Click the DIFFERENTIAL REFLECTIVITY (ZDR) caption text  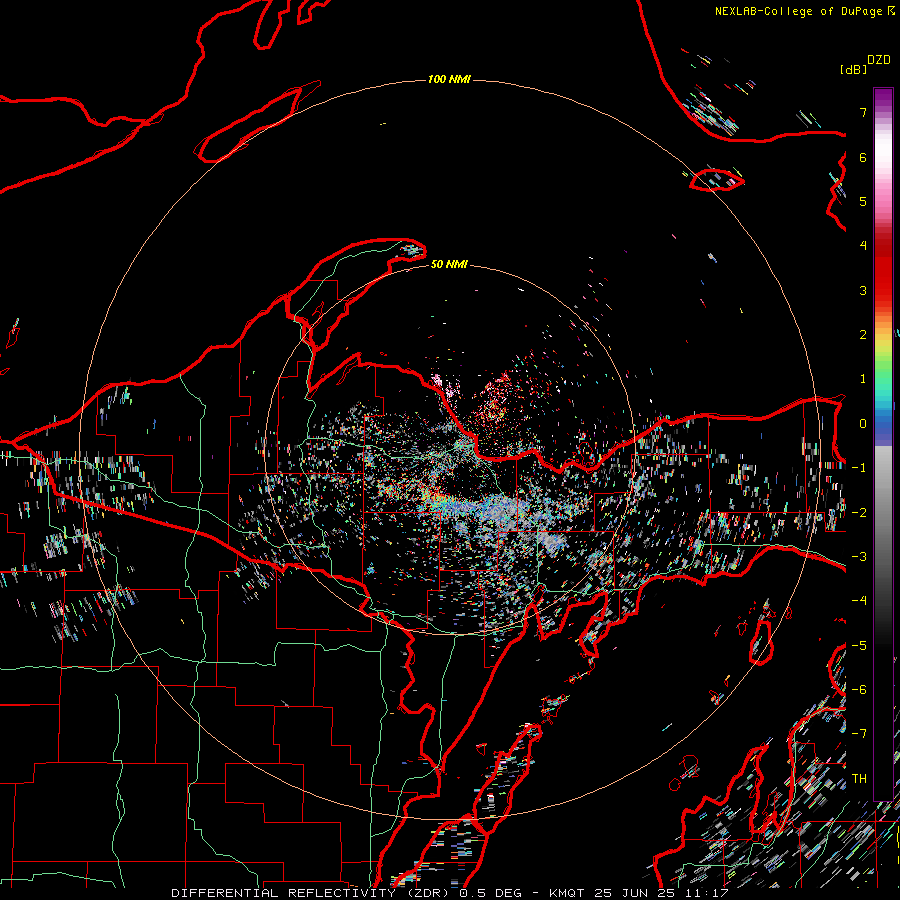312,893
